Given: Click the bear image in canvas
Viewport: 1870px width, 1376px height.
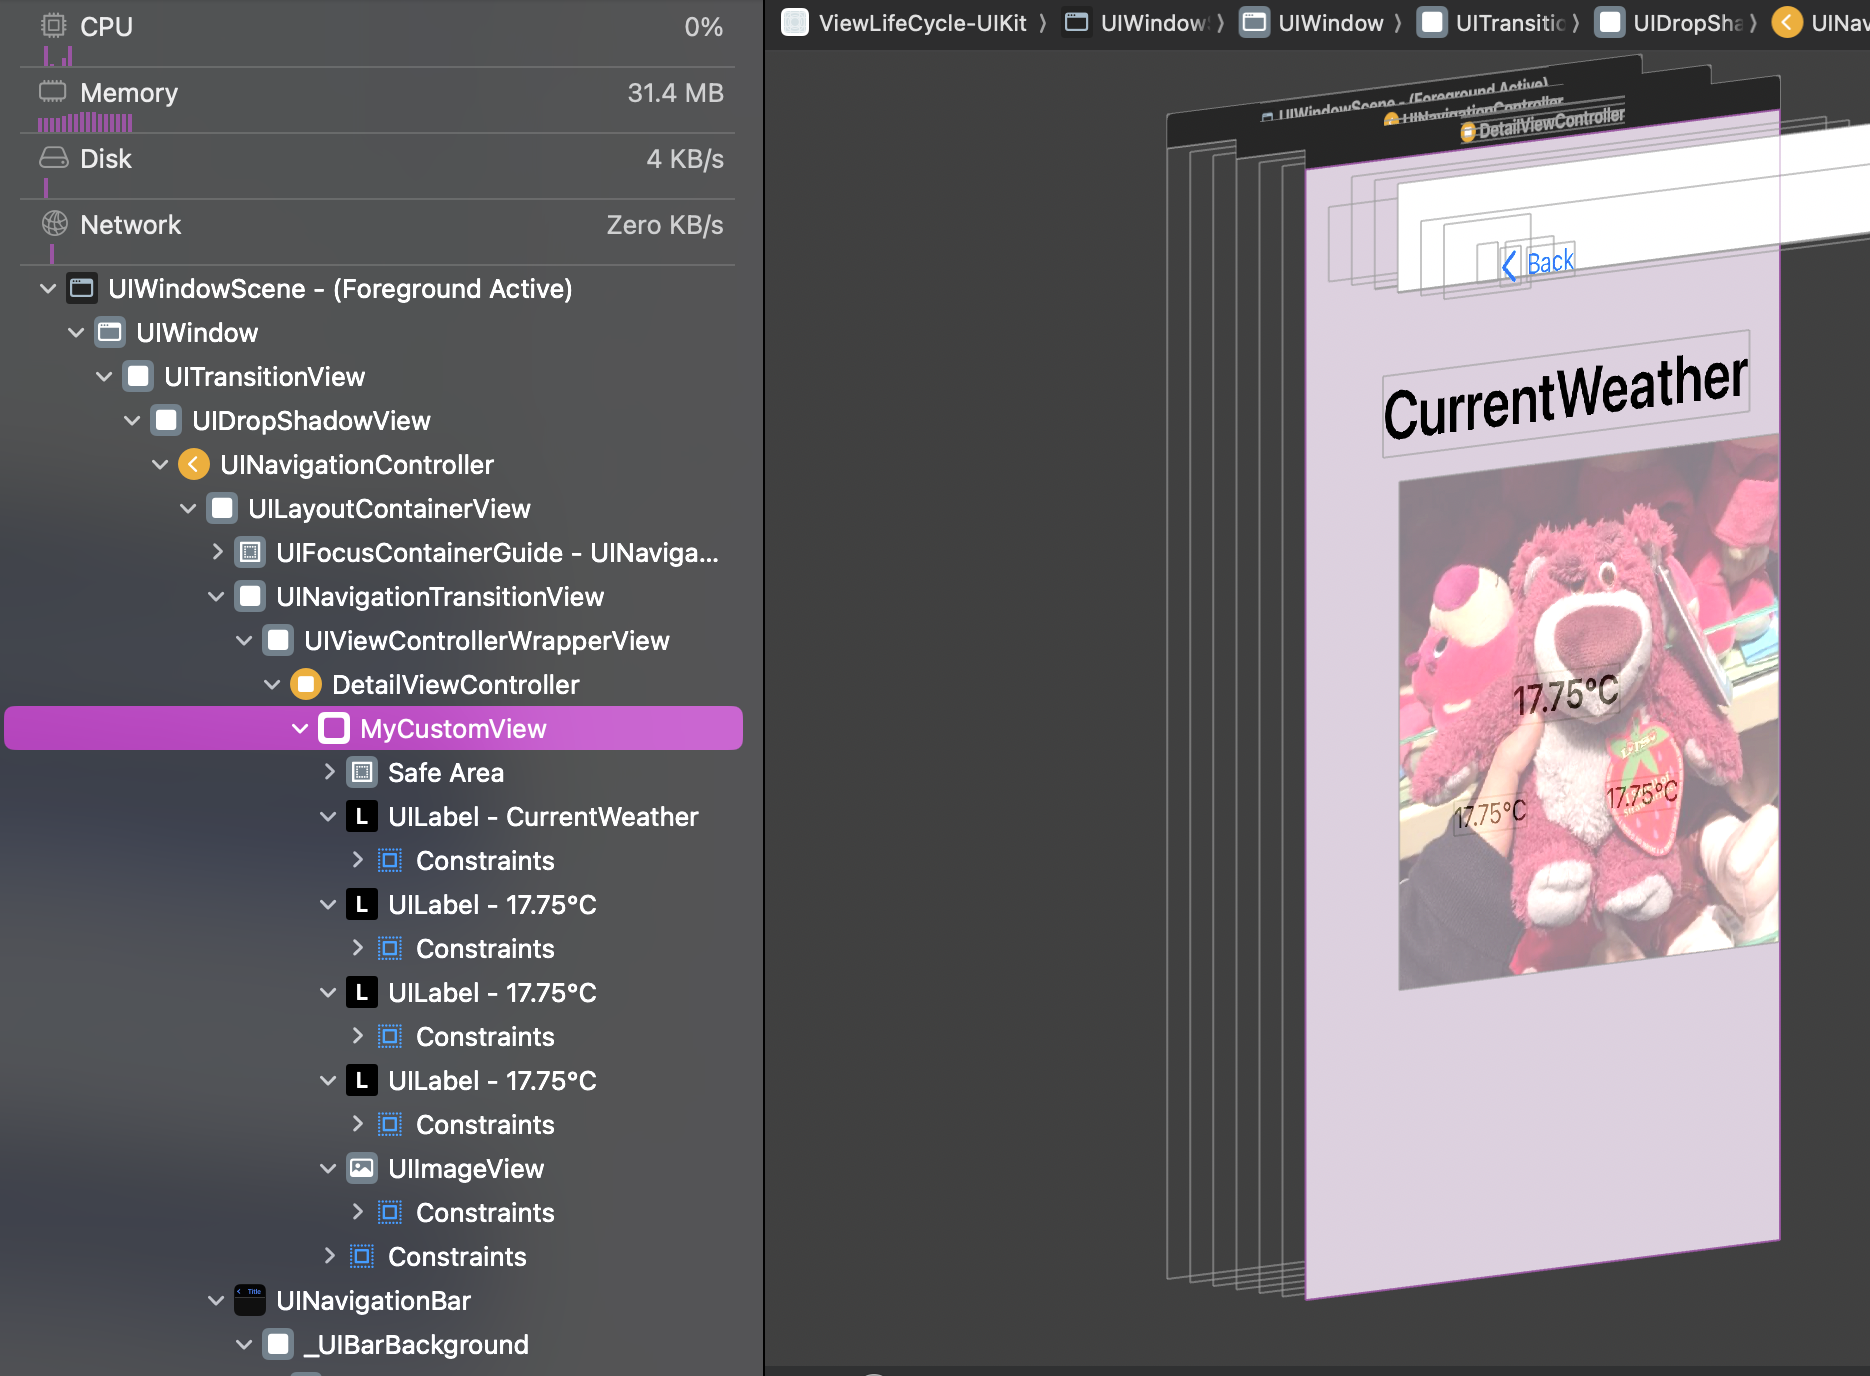Looking at the screenshot, I should point(1588,710).
